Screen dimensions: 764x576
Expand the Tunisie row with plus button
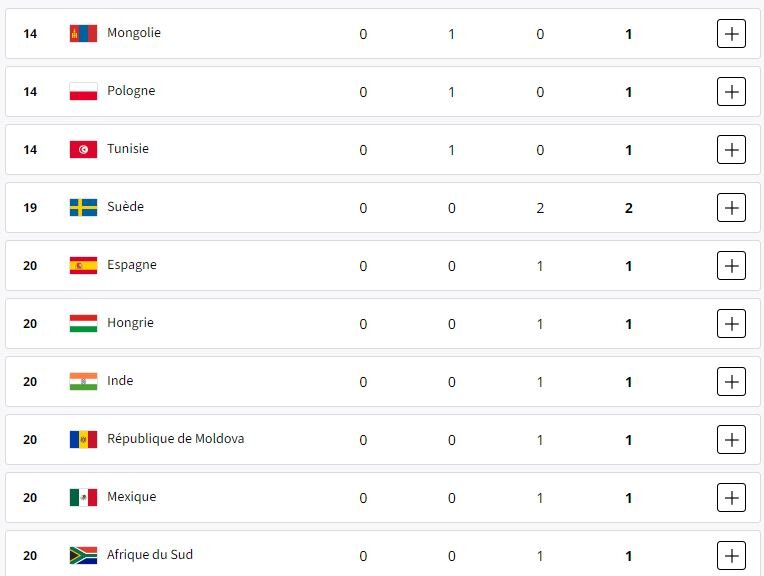(x=731, y=150)
